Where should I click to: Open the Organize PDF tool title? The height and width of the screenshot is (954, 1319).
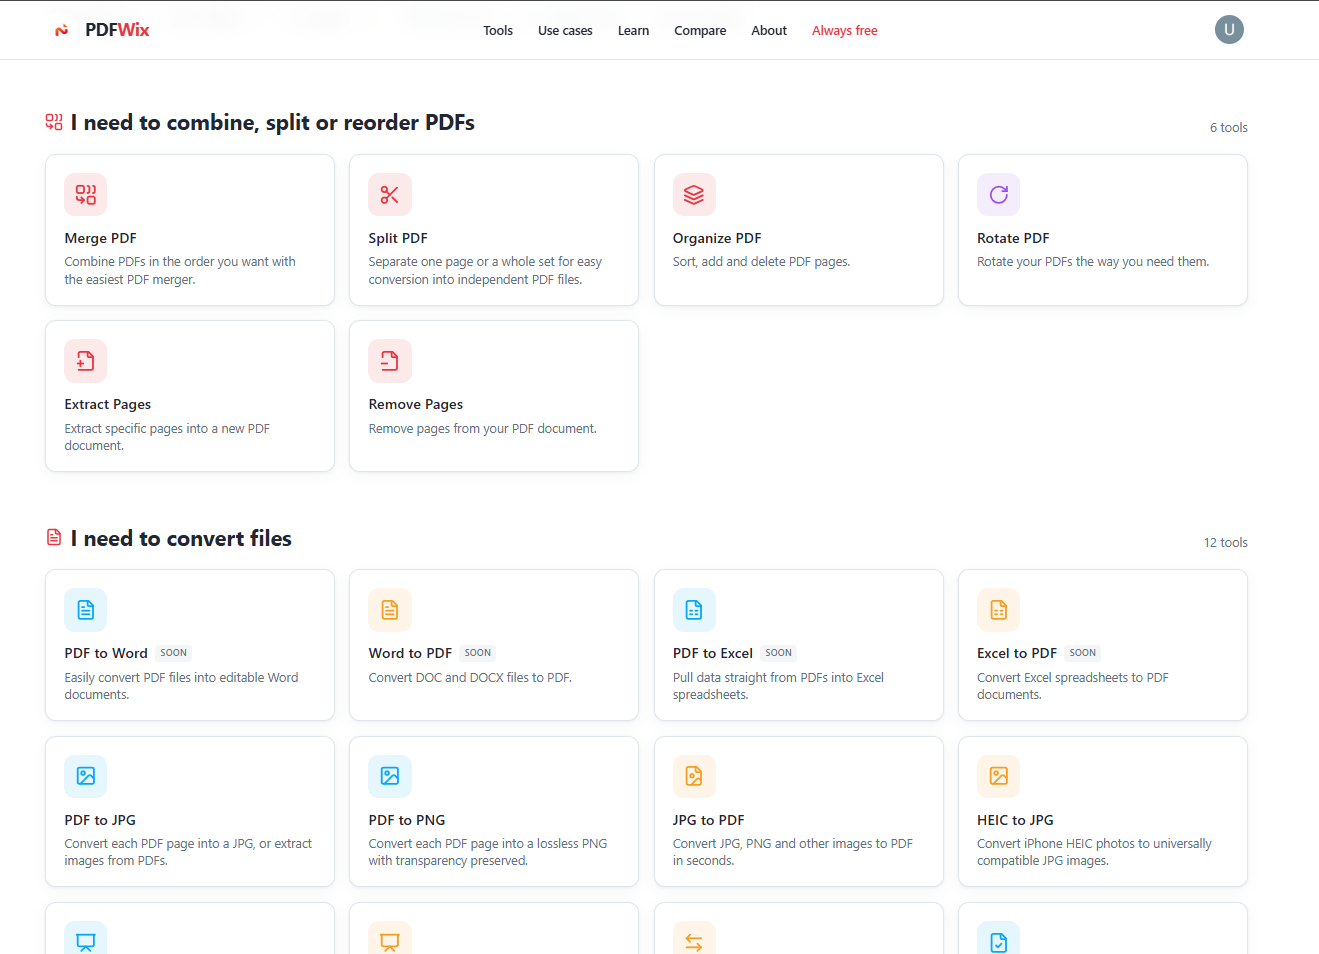tap(717, 238)
